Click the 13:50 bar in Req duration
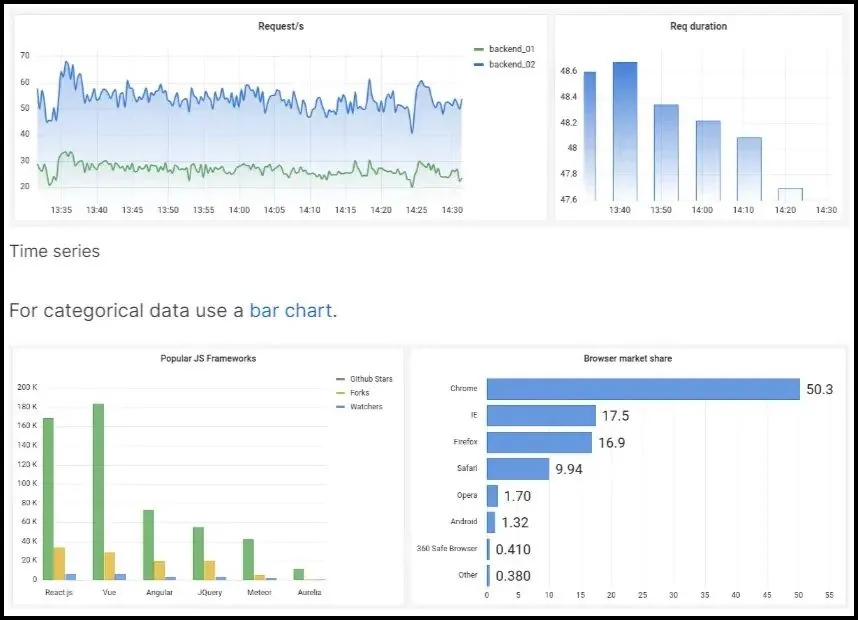This screenshot has width=858, height=620. [666, 153]
